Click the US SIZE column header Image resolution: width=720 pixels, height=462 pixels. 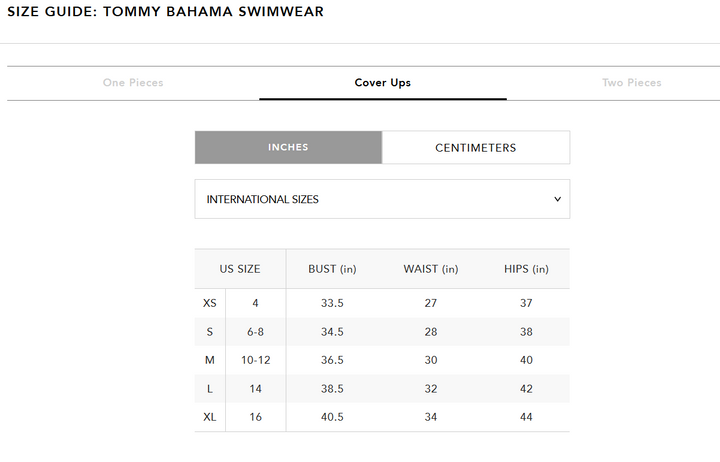click(240, 269)
